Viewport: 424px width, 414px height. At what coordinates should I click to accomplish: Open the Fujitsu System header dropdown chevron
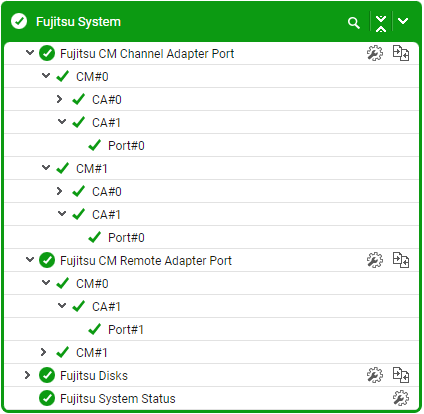click(403, 21)
